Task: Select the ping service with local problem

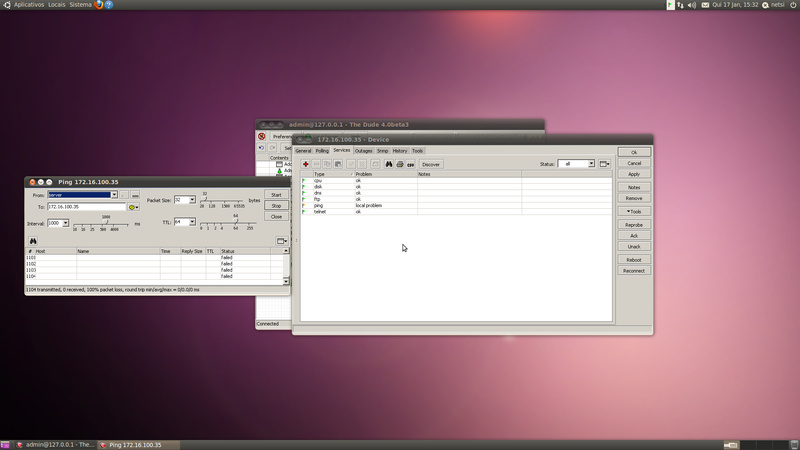Action: [456, 205]
